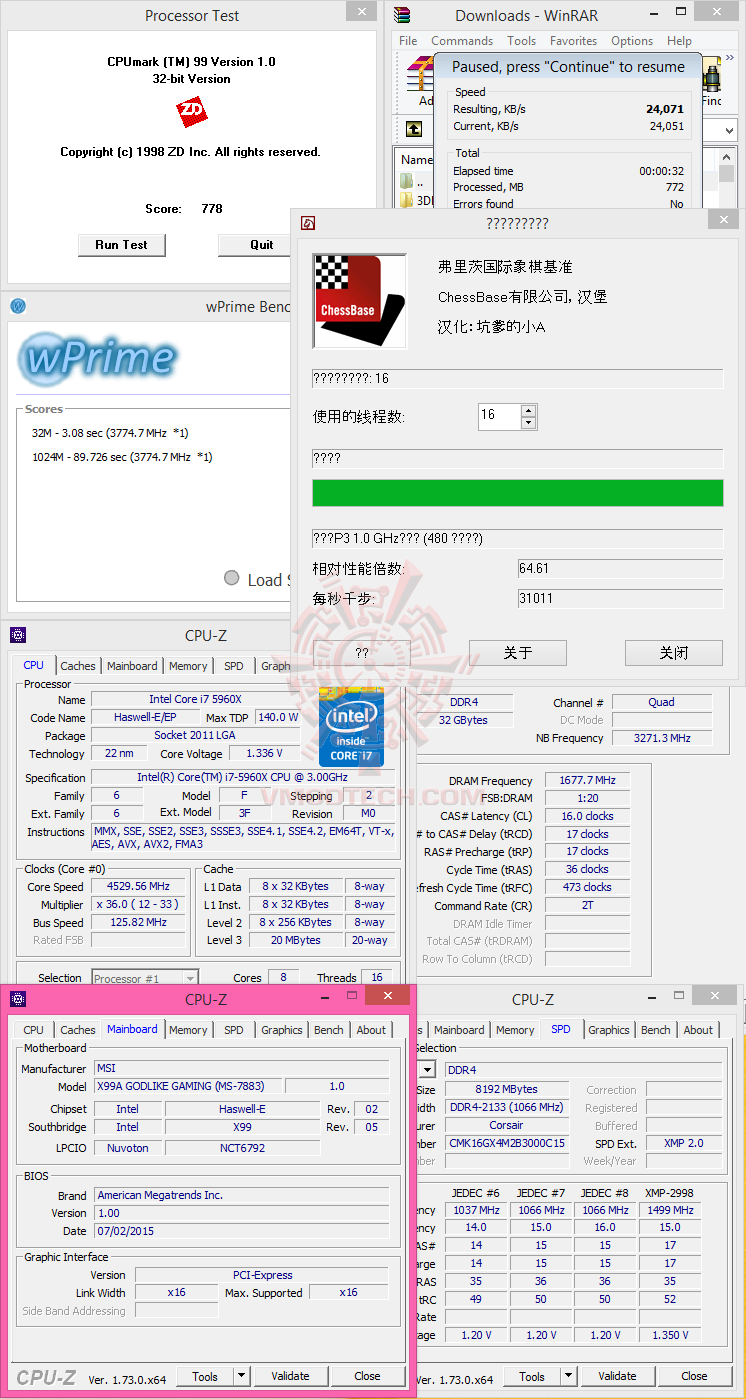
Task: Open Graphics tab in SPD CPU-Z window
Action: 609,1030
